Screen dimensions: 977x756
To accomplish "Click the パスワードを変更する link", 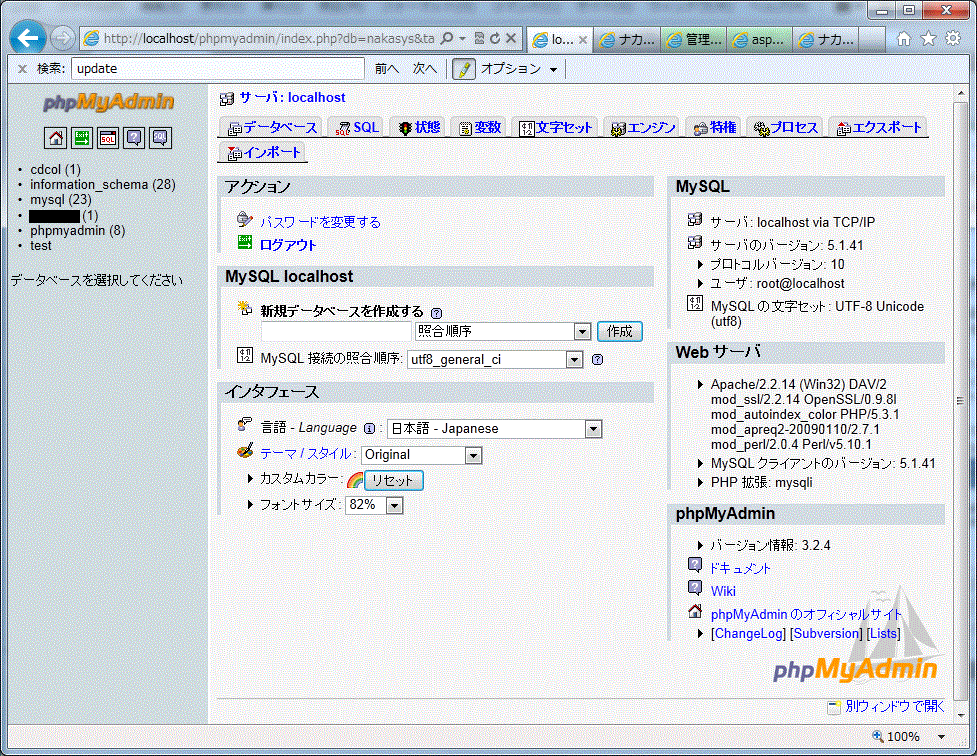I will pyautogui.click(x=320, y=222).
